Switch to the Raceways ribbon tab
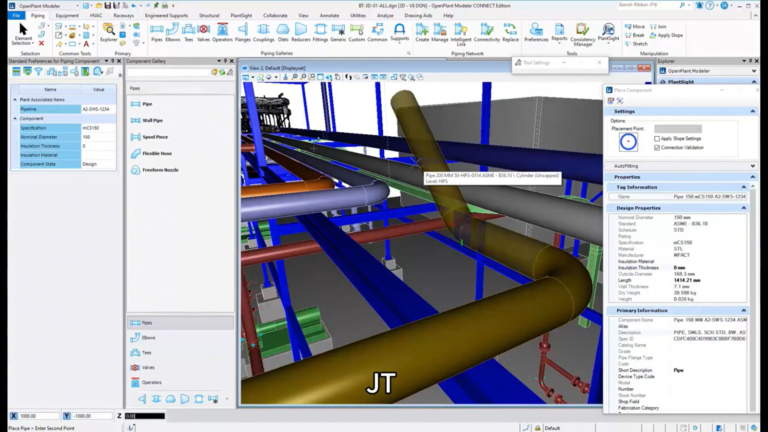 point(123,16)
